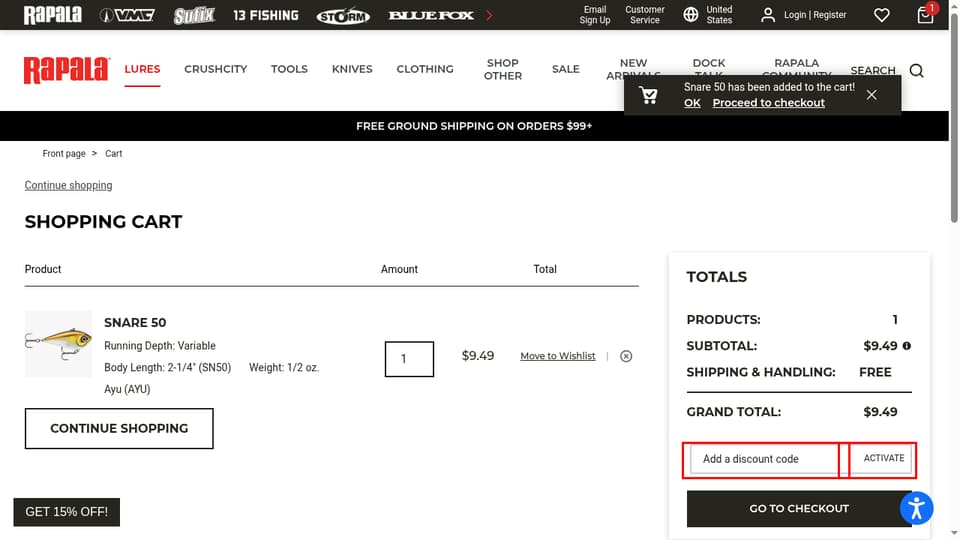Click the Go to Checkout button
The width and height of the screenshot is (960, 540).
pyautogui.click(x=799, y=509)
